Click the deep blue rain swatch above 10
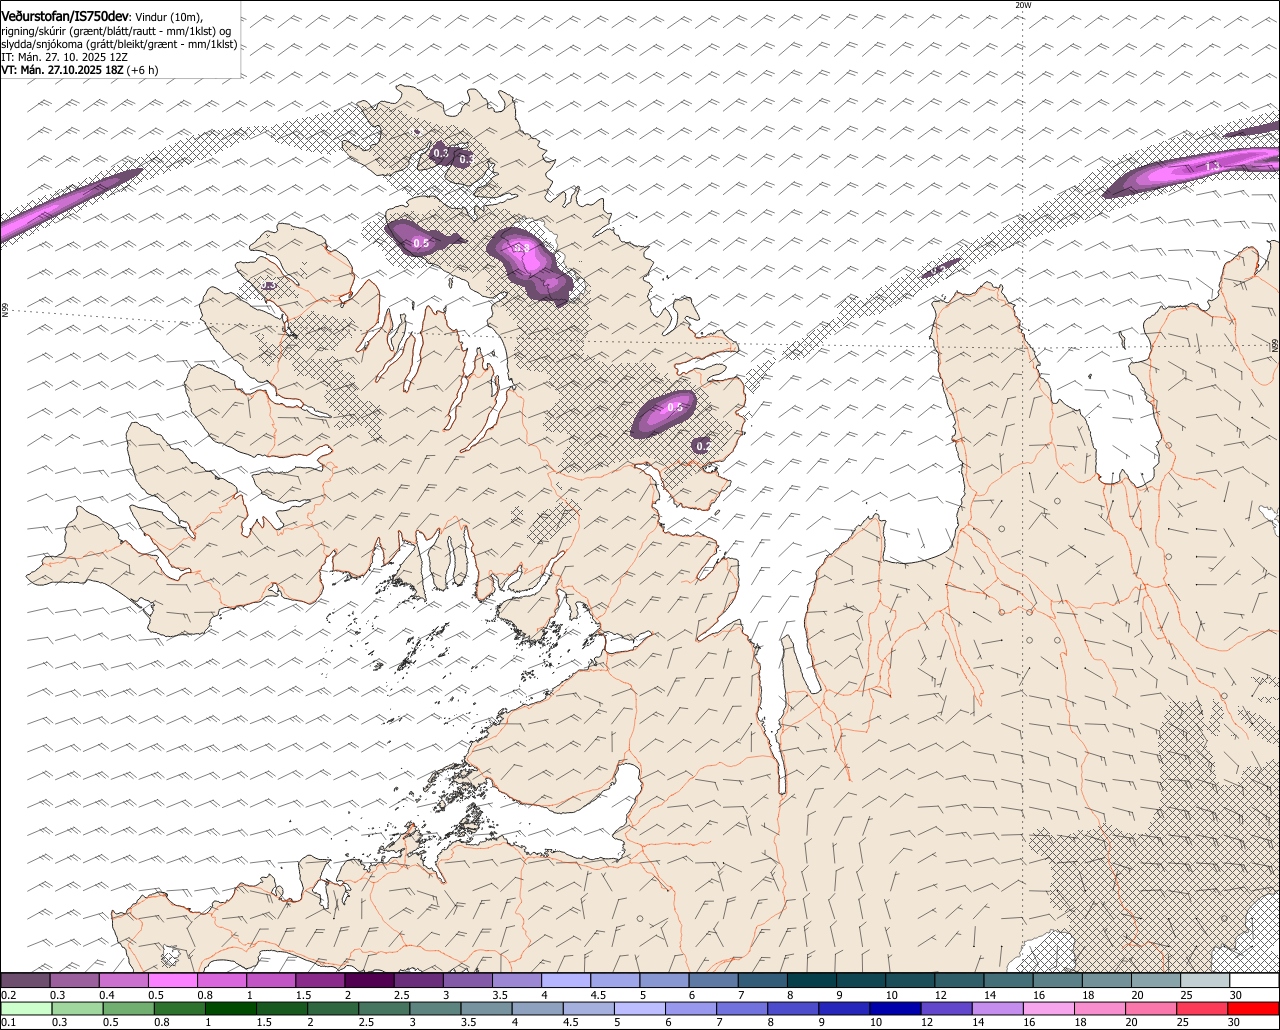1280x1030 pixels. (894, 1009)
